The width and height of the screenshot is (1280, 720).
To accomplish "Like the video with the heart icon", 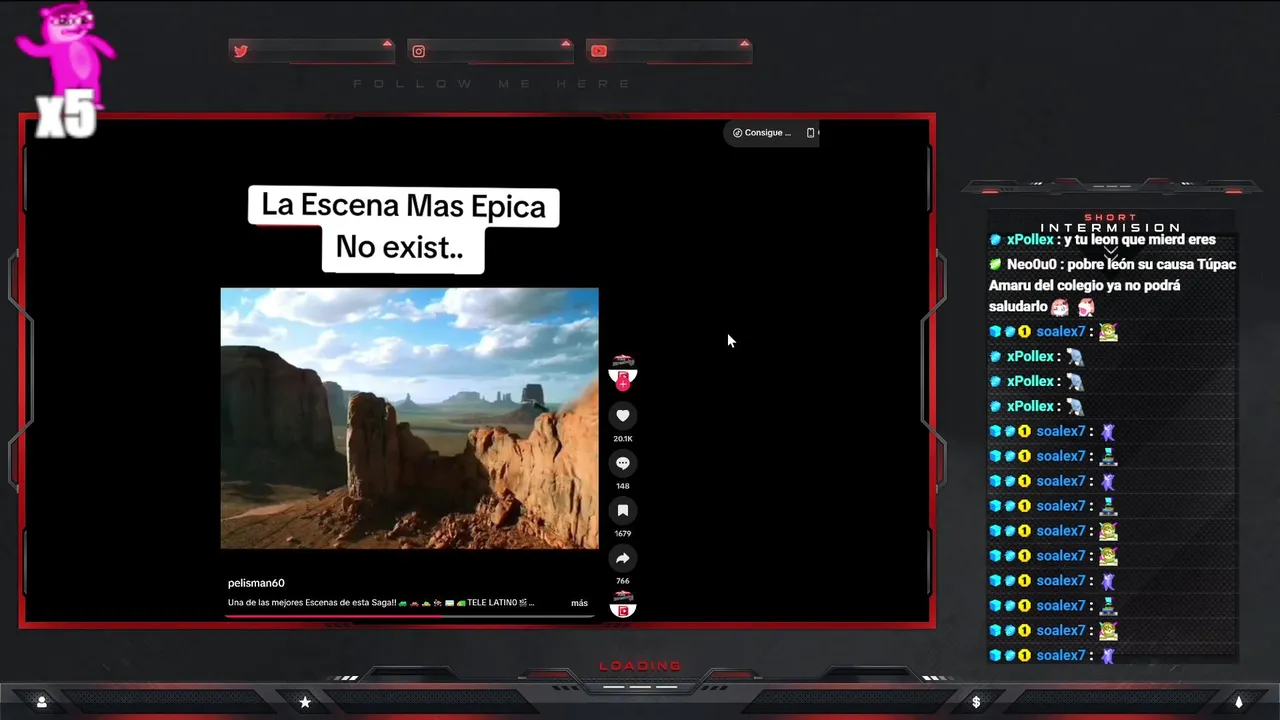I will point(622,415).
